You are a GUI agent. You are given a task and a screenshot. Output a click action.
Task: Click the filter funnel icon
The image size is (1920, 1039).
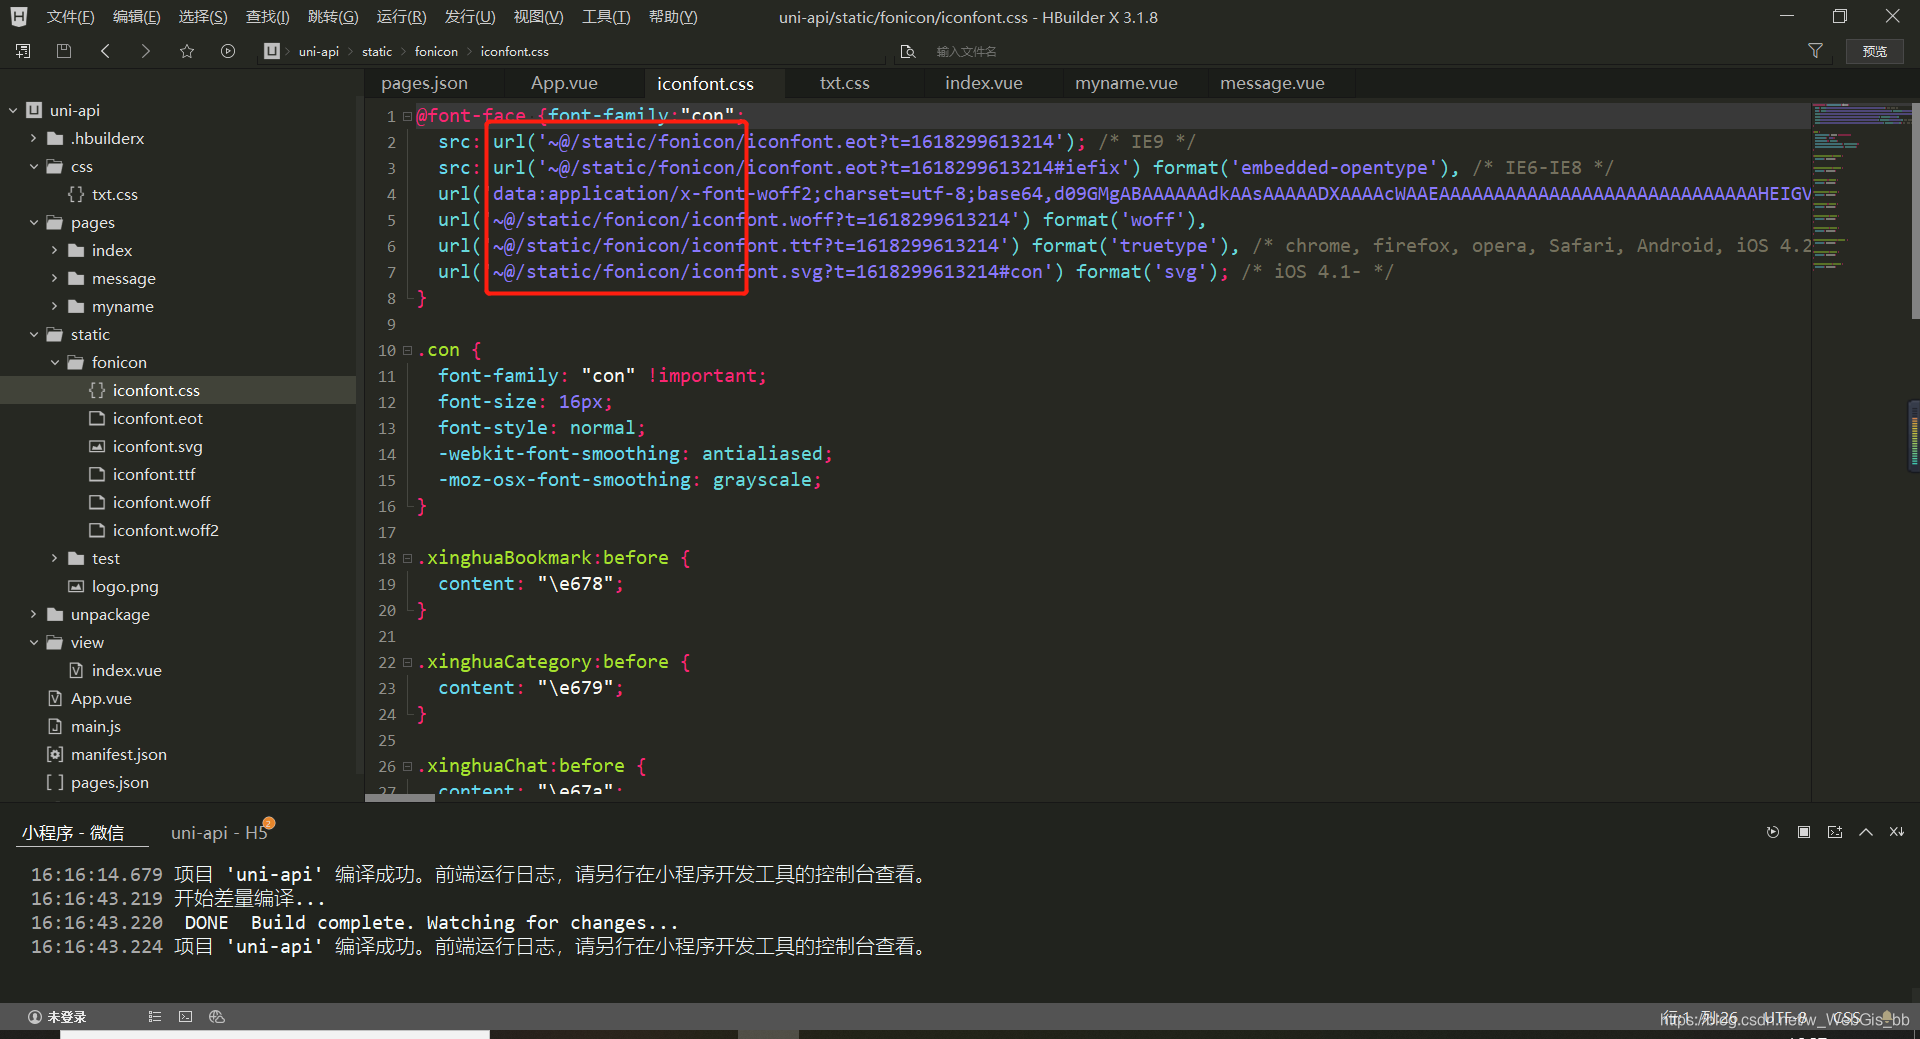pos(1815,51)
